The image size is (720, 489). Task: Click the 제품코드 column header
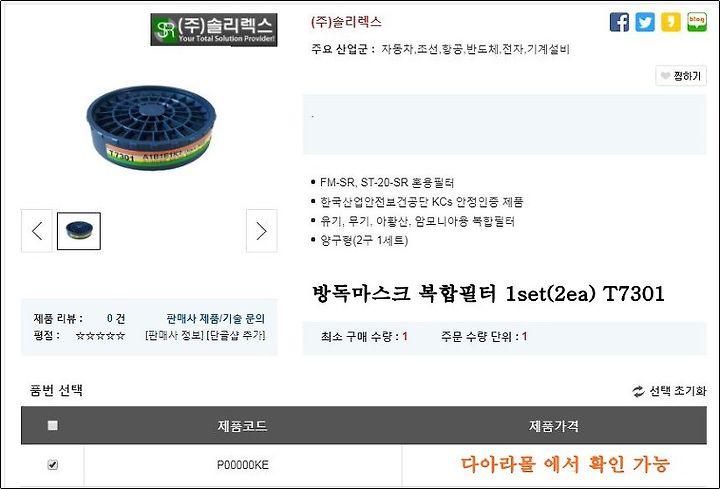[242, 426]
